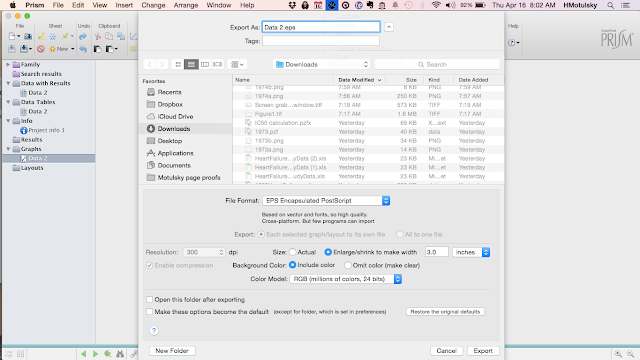Collapse dialog with Export As chevron

[x=389, y=27]
